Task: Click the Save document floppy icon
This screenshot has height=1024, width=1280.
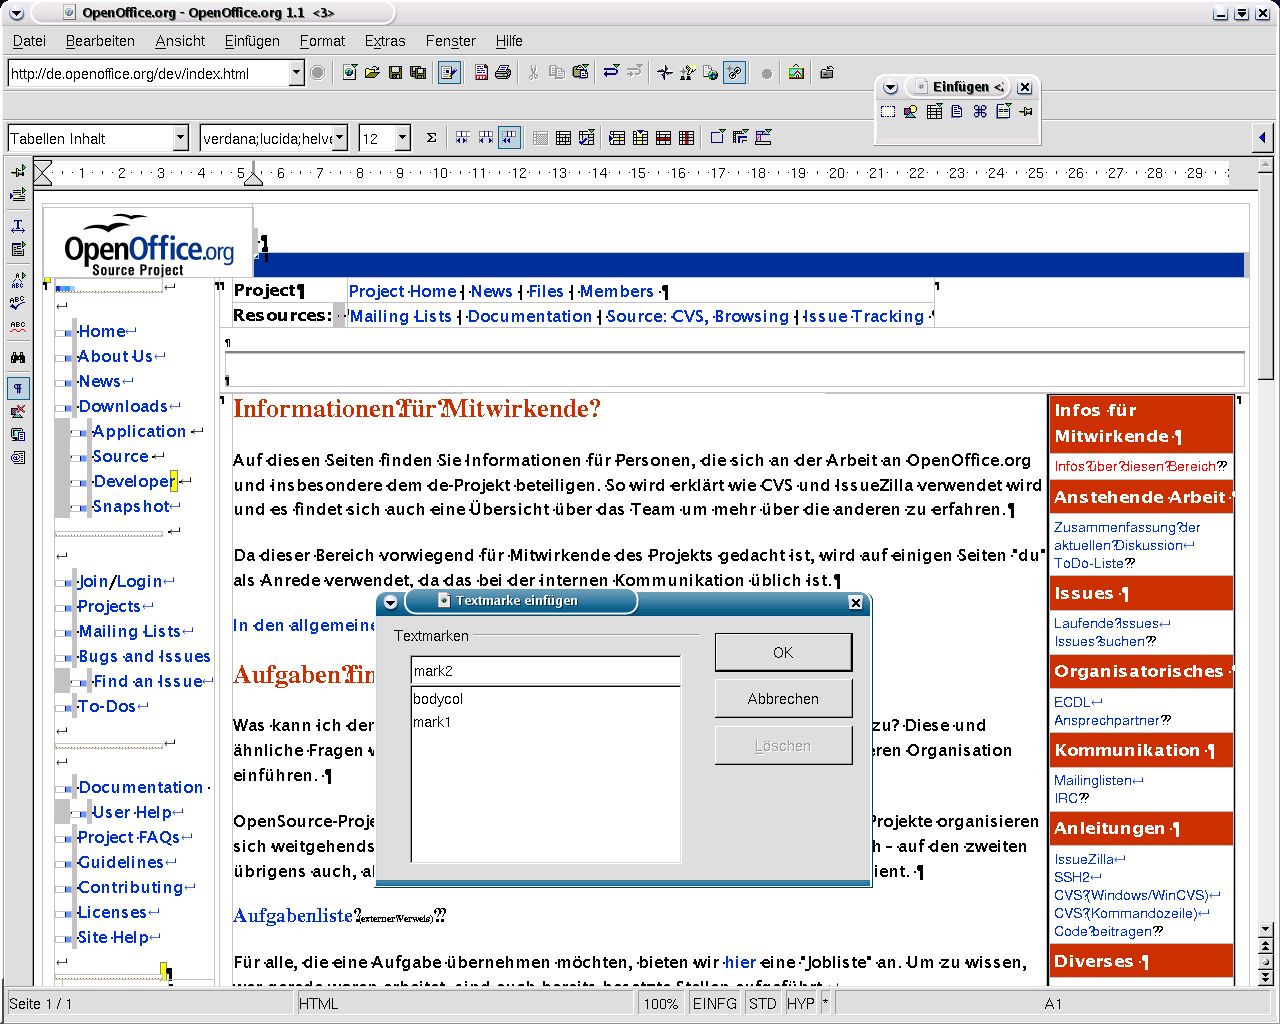Action: pos(395,73)
